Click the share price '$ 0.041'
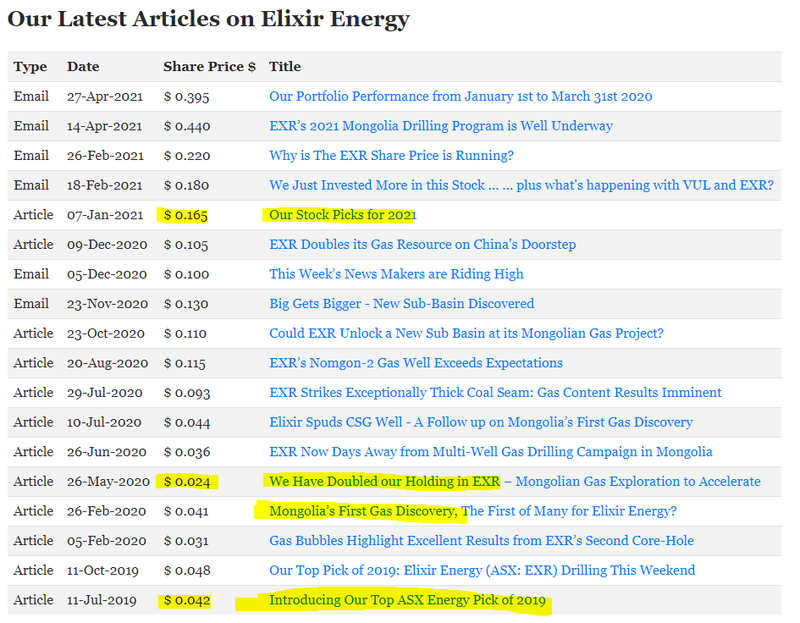 coord(186,511)
